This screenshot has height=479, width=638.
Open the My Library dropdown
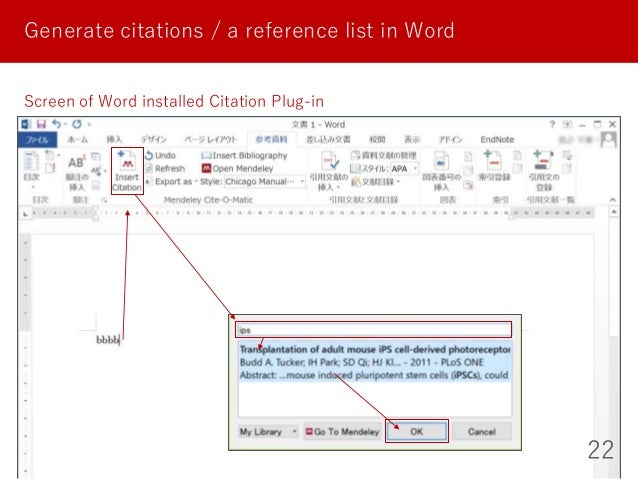point(268,432)
